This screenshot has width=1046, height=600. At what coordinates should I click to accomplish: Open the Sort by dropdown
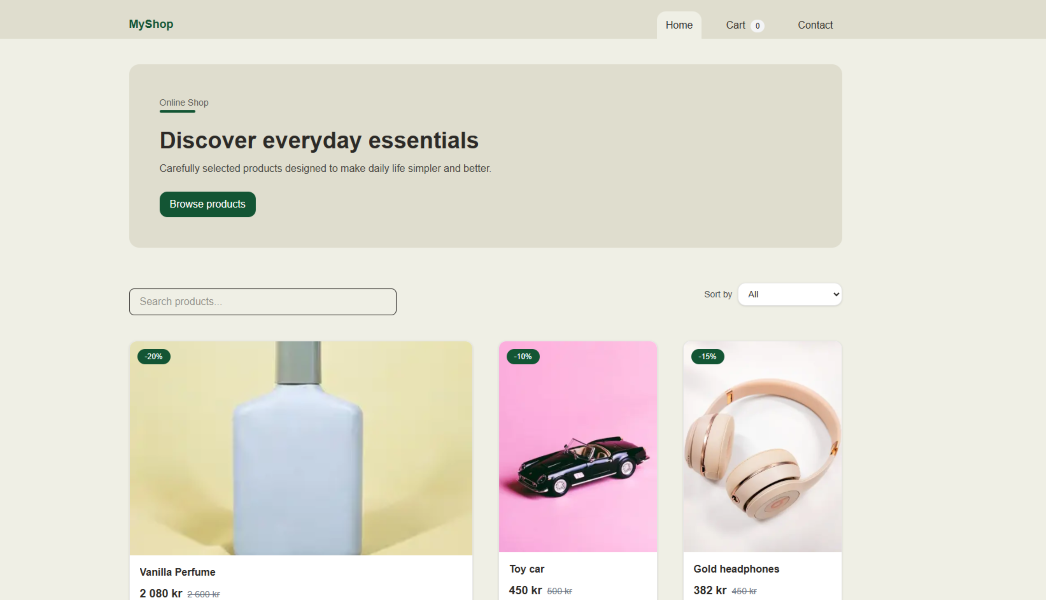(x=790, y=294)
